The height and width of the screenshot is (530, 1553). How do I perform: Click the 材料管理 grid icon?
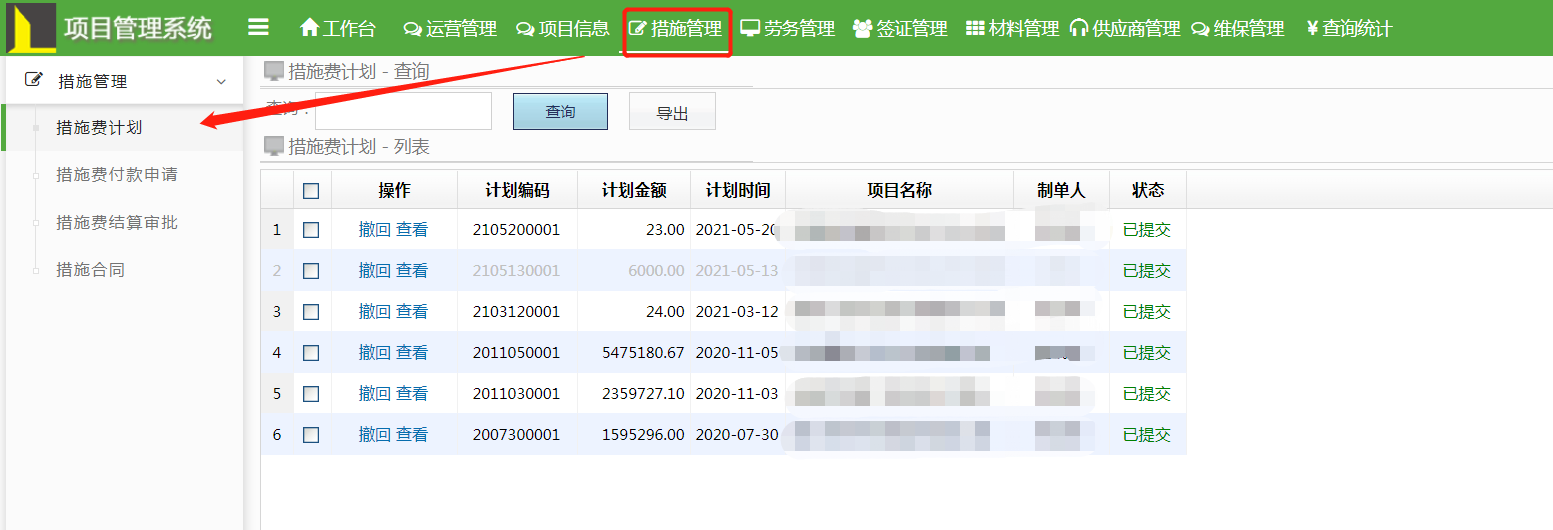(975, 29)
